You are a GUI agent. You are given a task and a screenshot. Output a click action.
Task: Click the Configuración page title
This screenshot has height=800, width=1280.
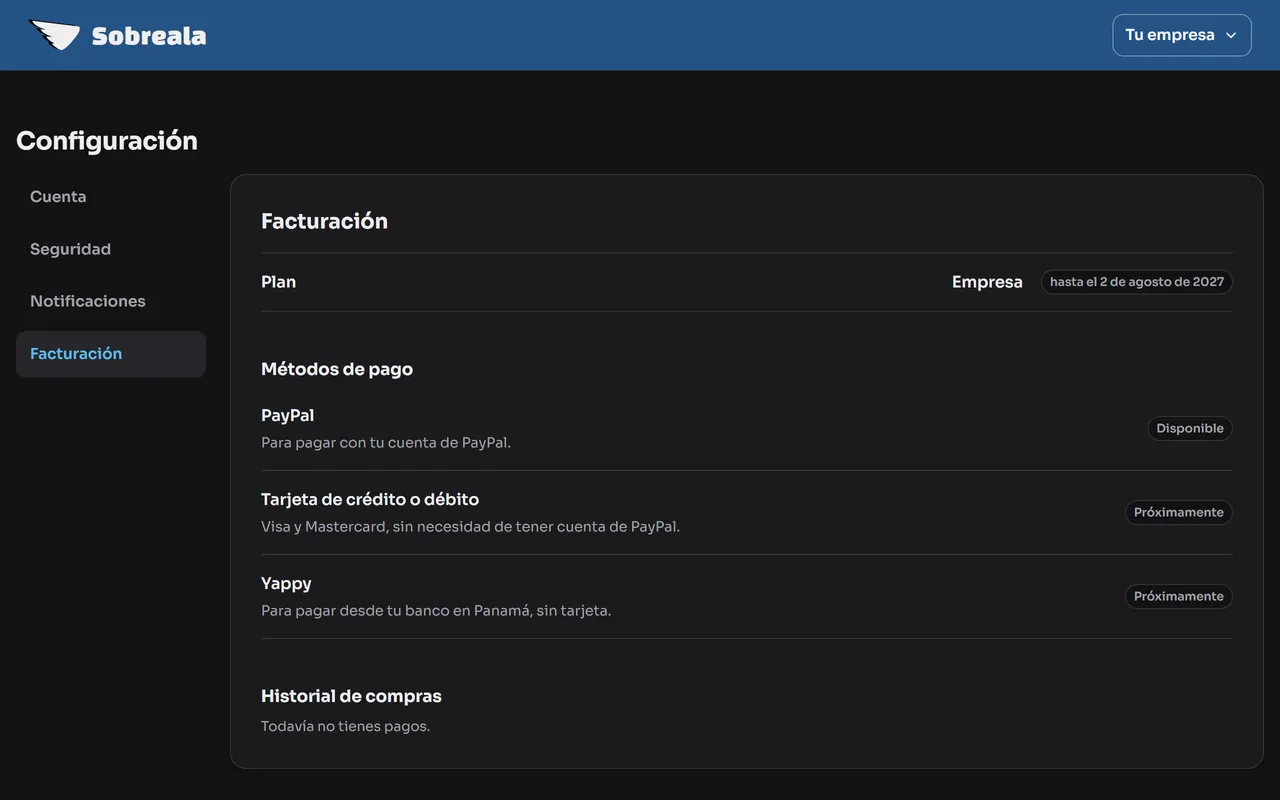point(107,141)
